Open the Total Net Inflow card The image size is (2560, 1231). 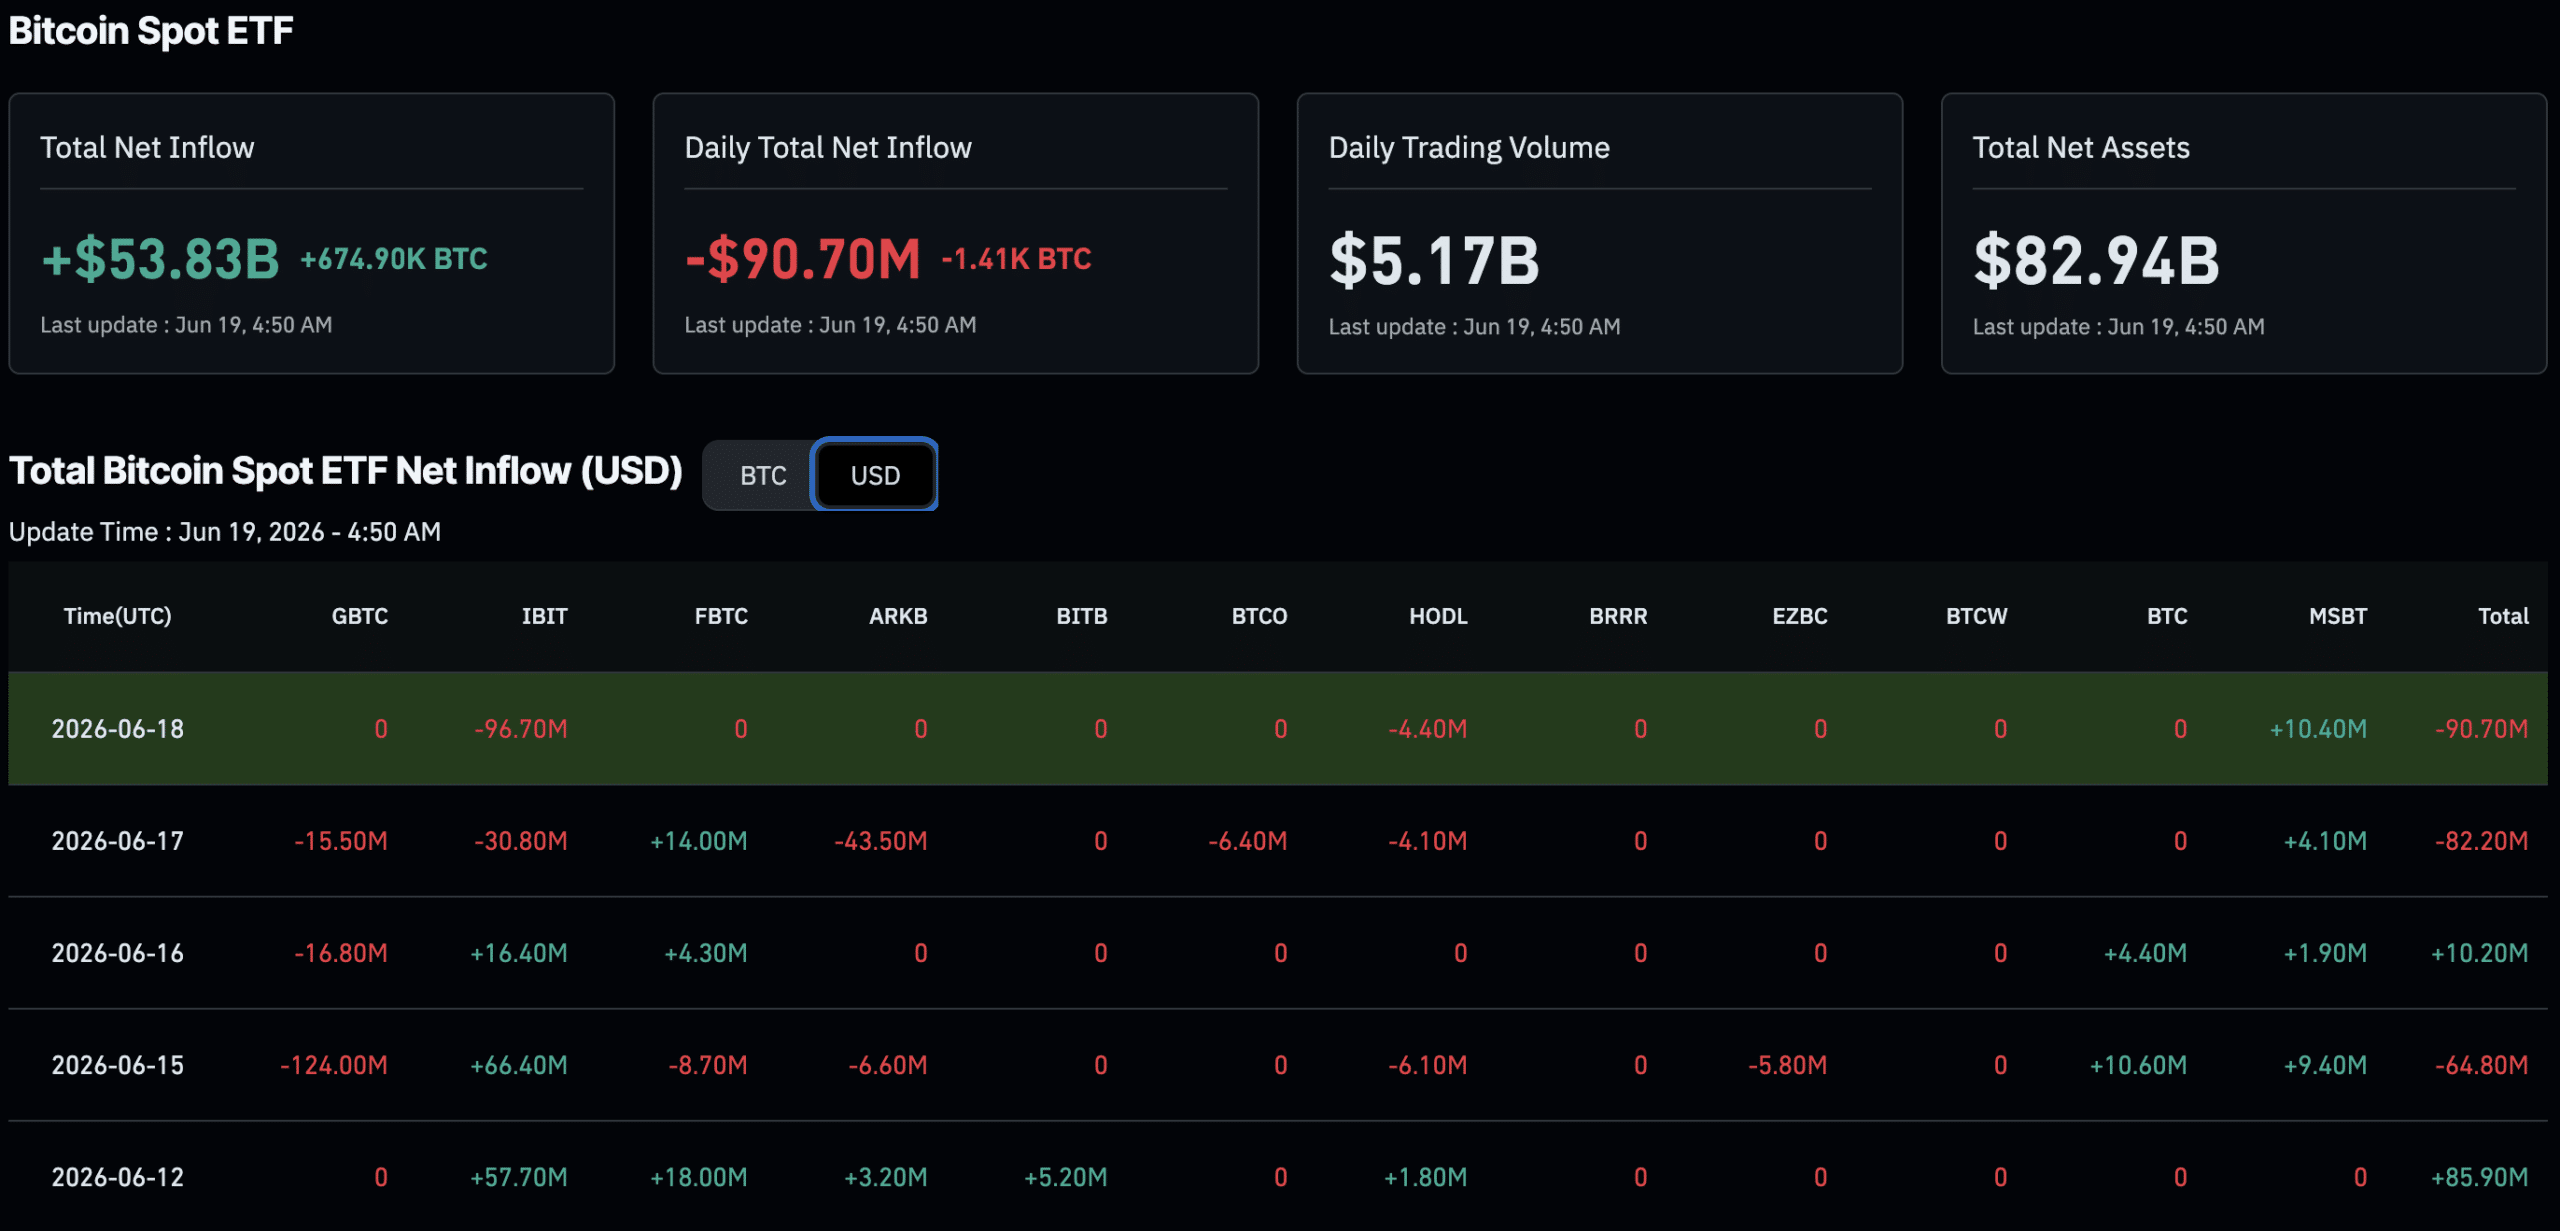(312, 234)
